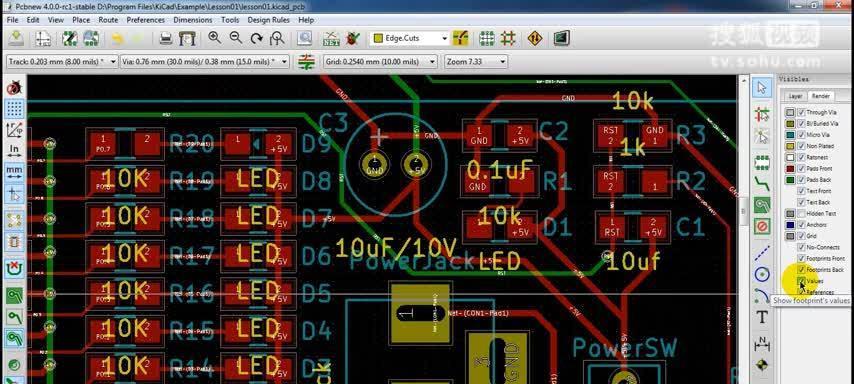Expand the Grid size dropdown
Image resolution: width=854 pixels, height=384 pixels.
coord(380,62)
